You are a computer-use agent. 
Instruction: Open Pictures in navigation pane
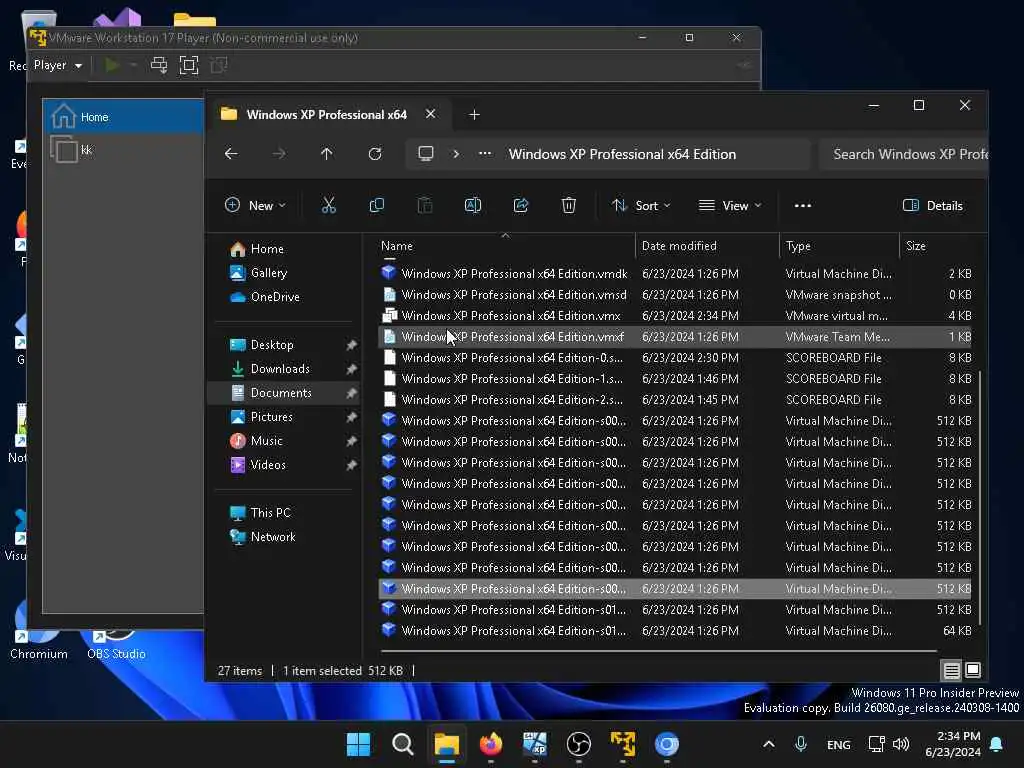(x=272, y=417)
